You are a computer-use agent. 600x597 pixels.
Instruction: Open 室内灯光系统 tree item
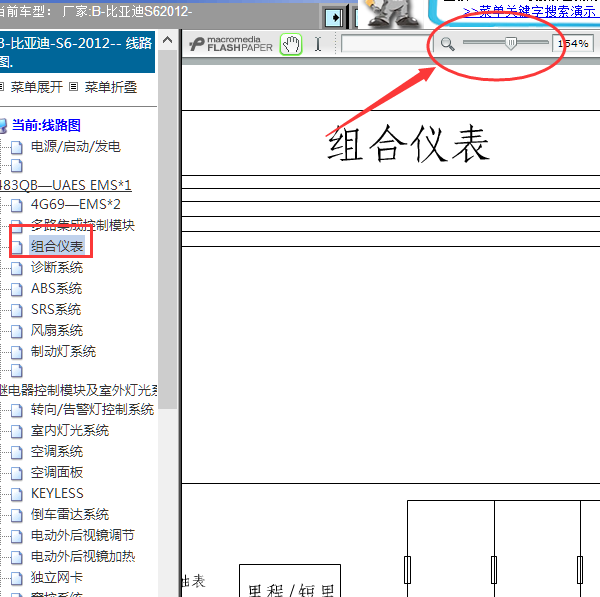[x=70, y=431]
